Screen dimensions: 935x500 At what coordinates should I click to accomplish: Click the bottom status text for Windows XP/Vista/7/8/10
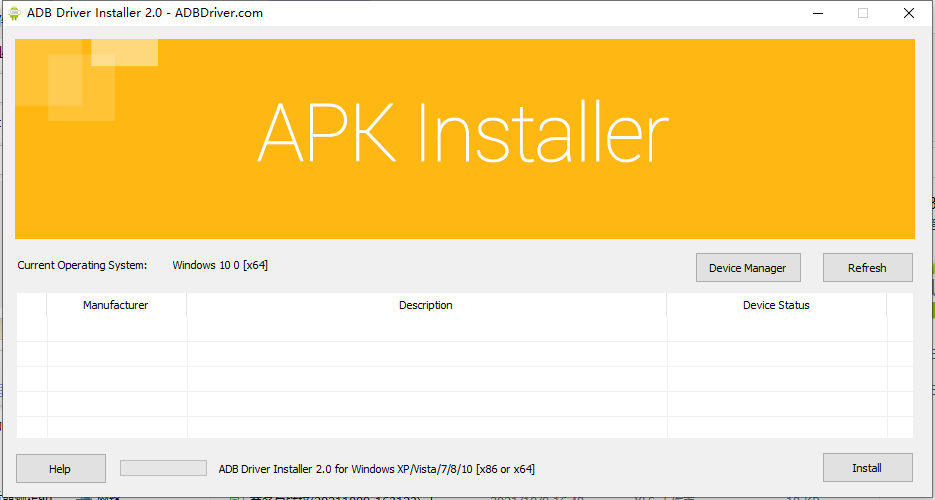pyautogui.click(x=377, y=468)
